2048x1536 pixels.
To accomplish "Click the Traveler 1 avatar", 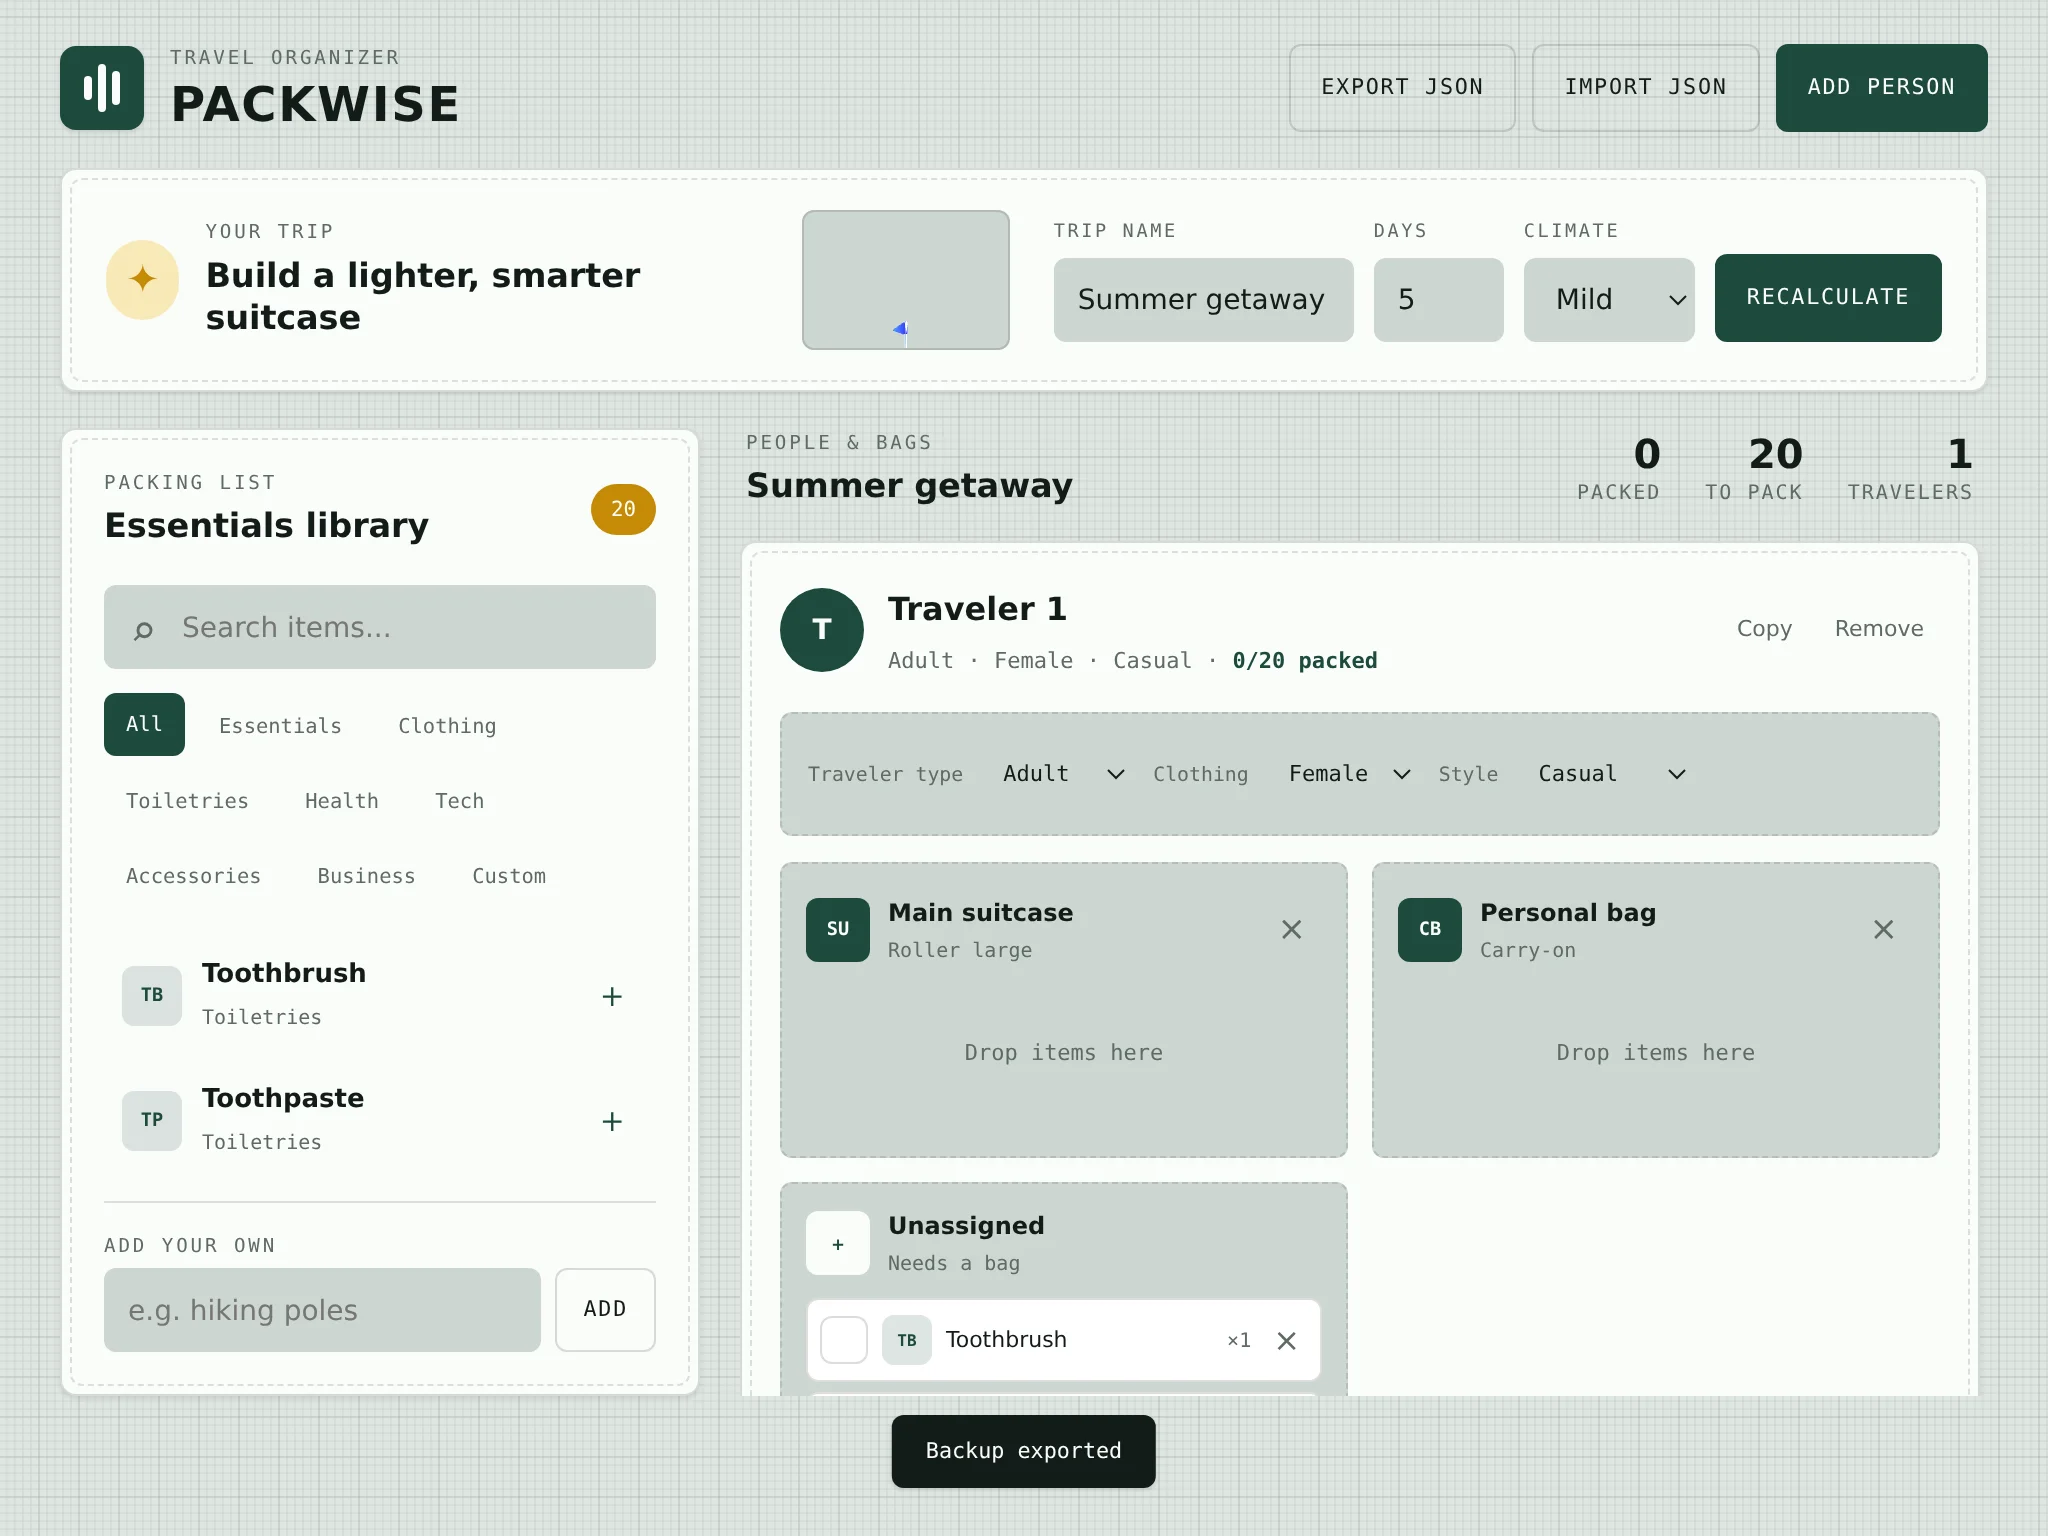I will tap(822, 629).
